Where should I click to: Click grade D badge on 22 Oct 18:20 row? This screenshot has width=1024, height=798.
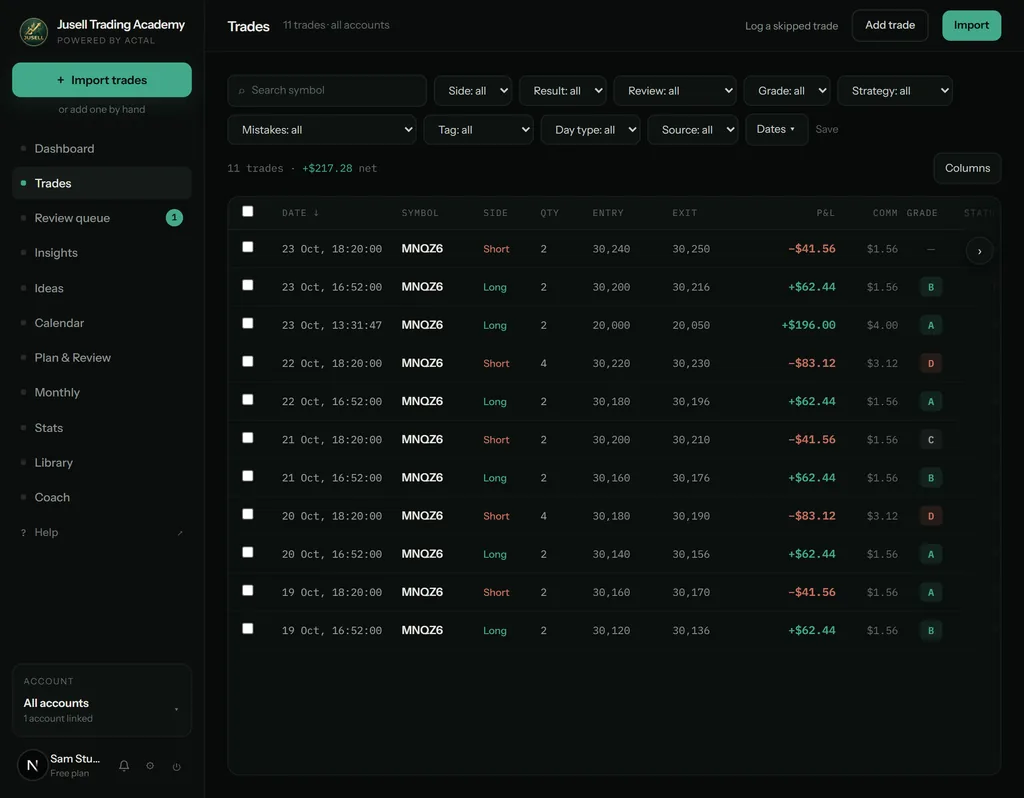tap(931, 363)
